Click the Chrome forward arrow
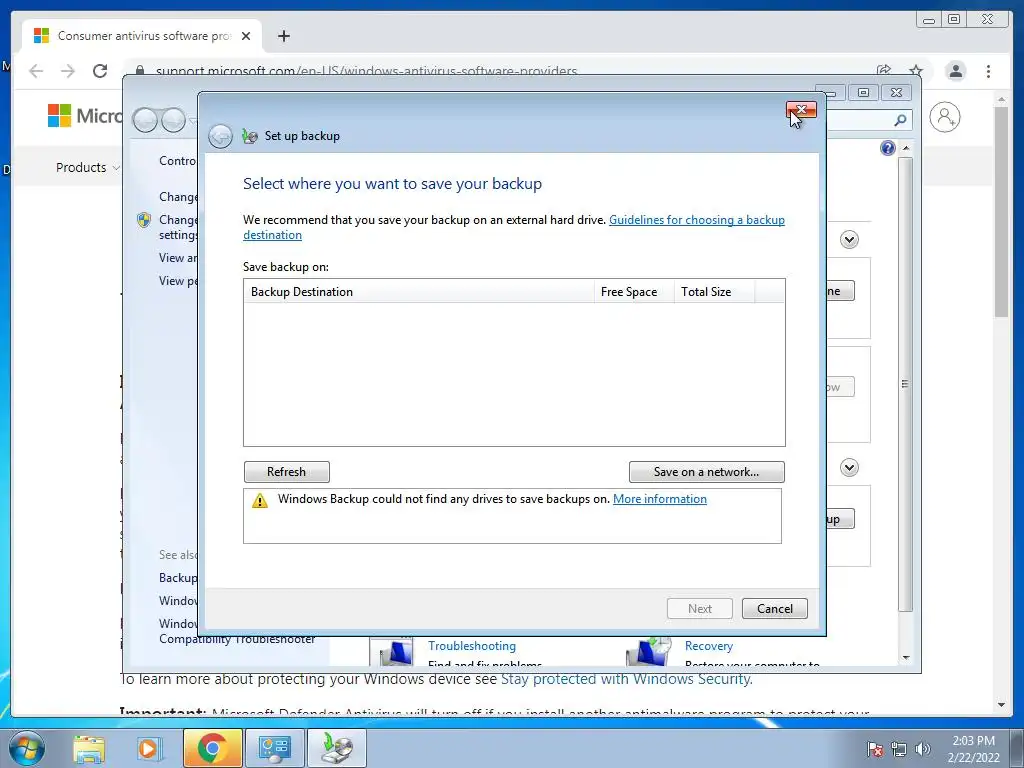1024x768 pixels. click(x=68, y=71)
